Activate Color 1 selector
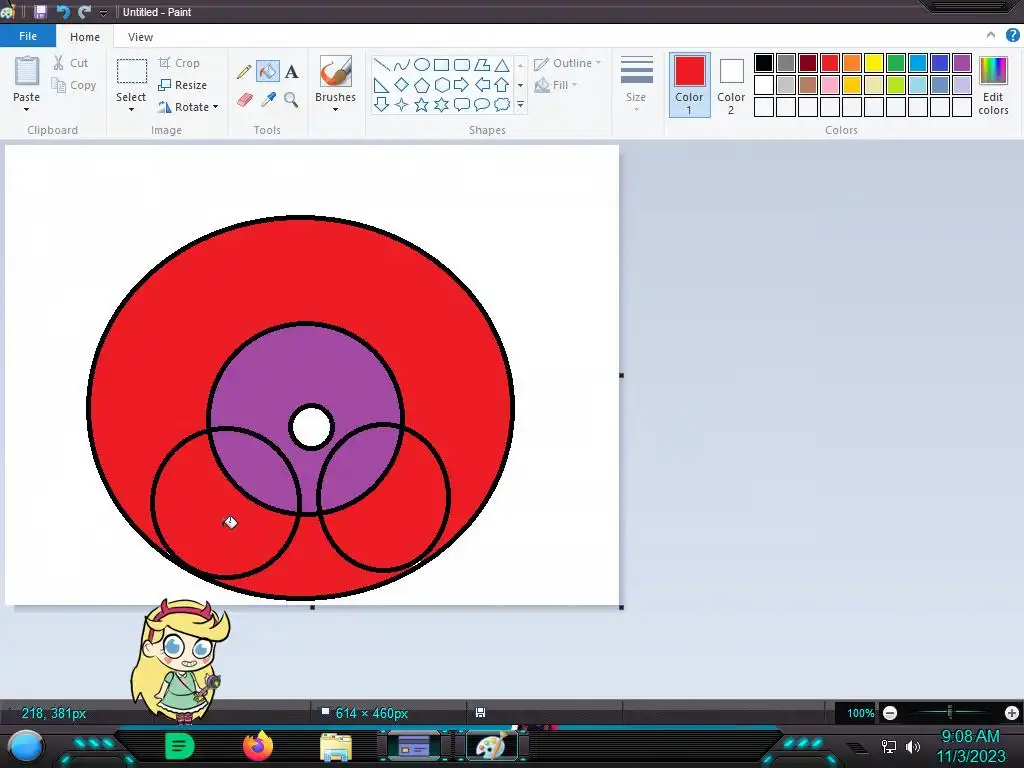The width and height of the screenshot is (1024, 768). (x=690, y=85)
